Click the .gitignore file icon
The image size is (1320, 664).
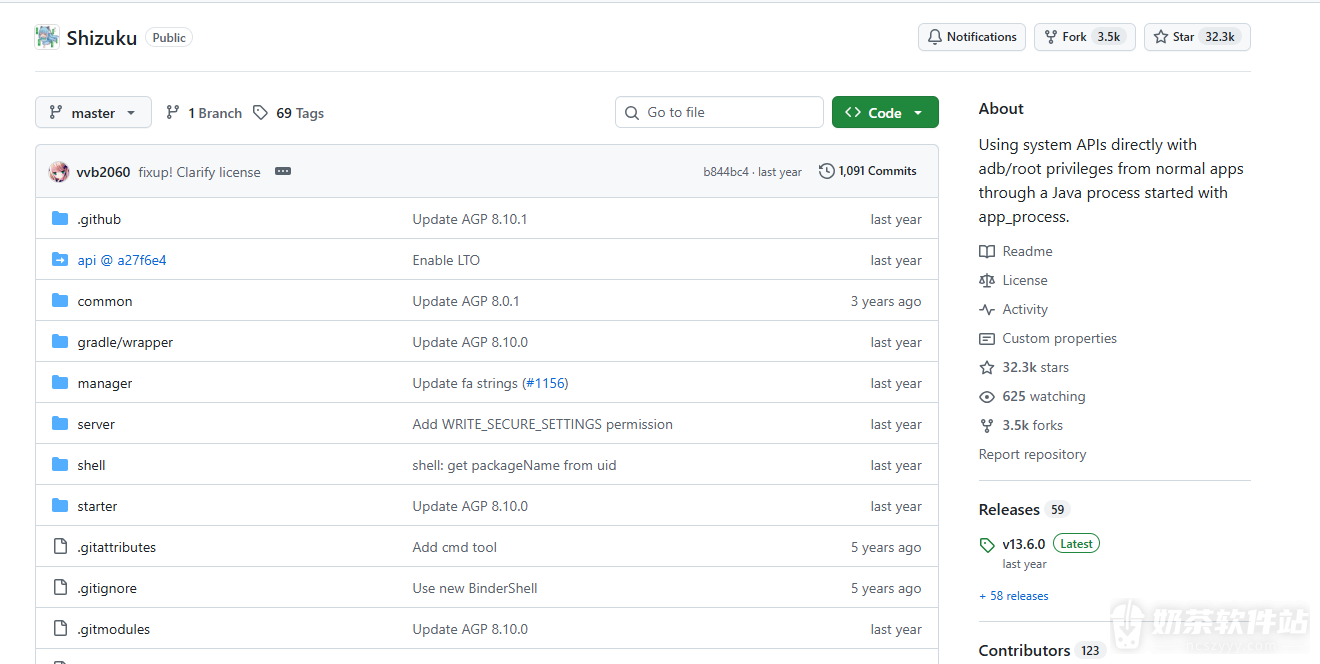coord(60,588)
